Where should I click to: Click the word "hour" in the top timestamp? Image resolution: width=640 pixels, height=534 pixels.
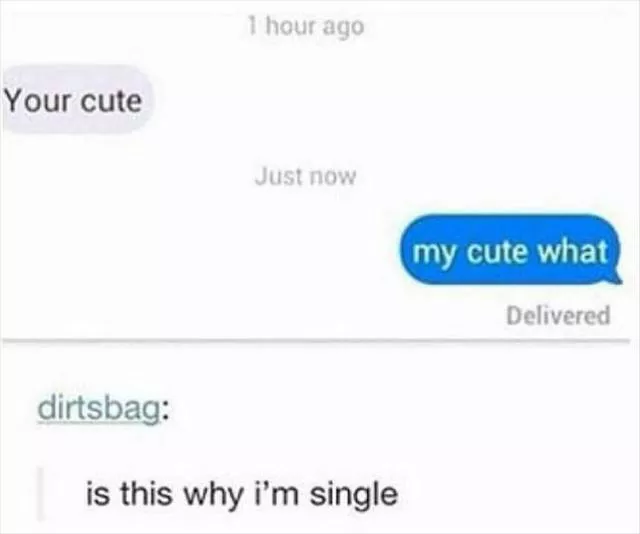[x=291, y=27]
